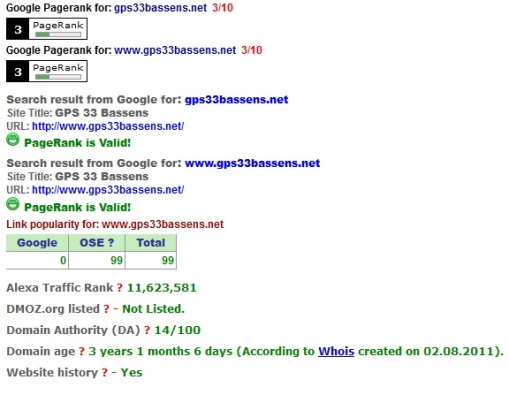Follow the second URL http://www.gps33bassens.net/ link
Image resolution: width=509 pixels, height=395 pixels.
[108, 190]
